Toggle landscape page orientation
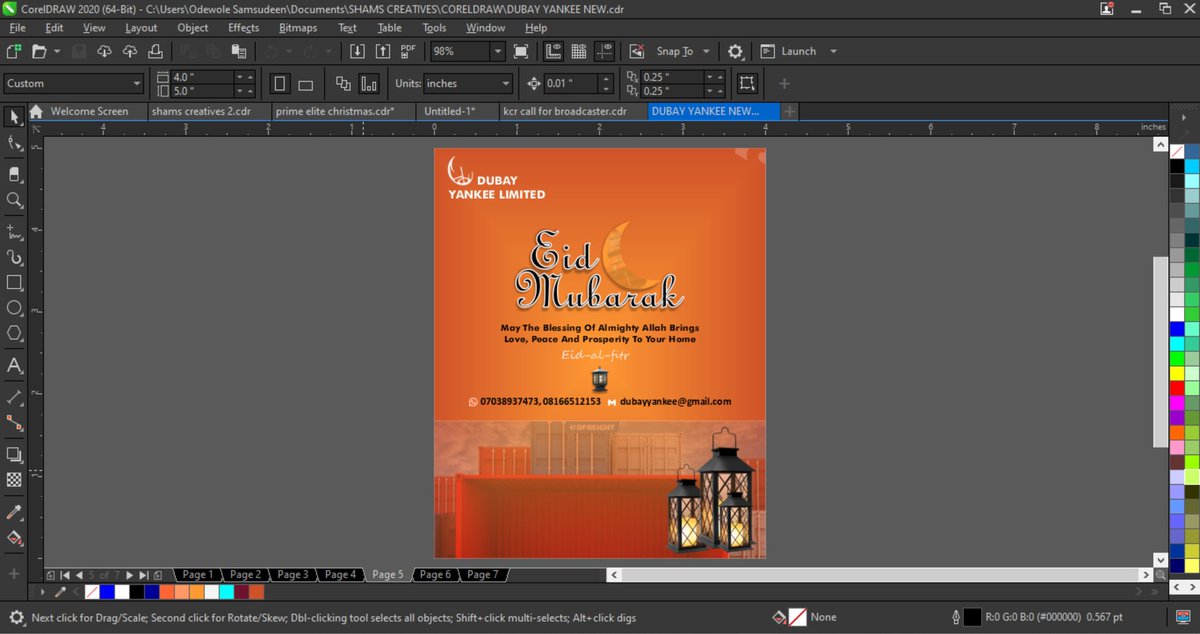Viewport: 1200px width, 634px height. coord(306,84)
